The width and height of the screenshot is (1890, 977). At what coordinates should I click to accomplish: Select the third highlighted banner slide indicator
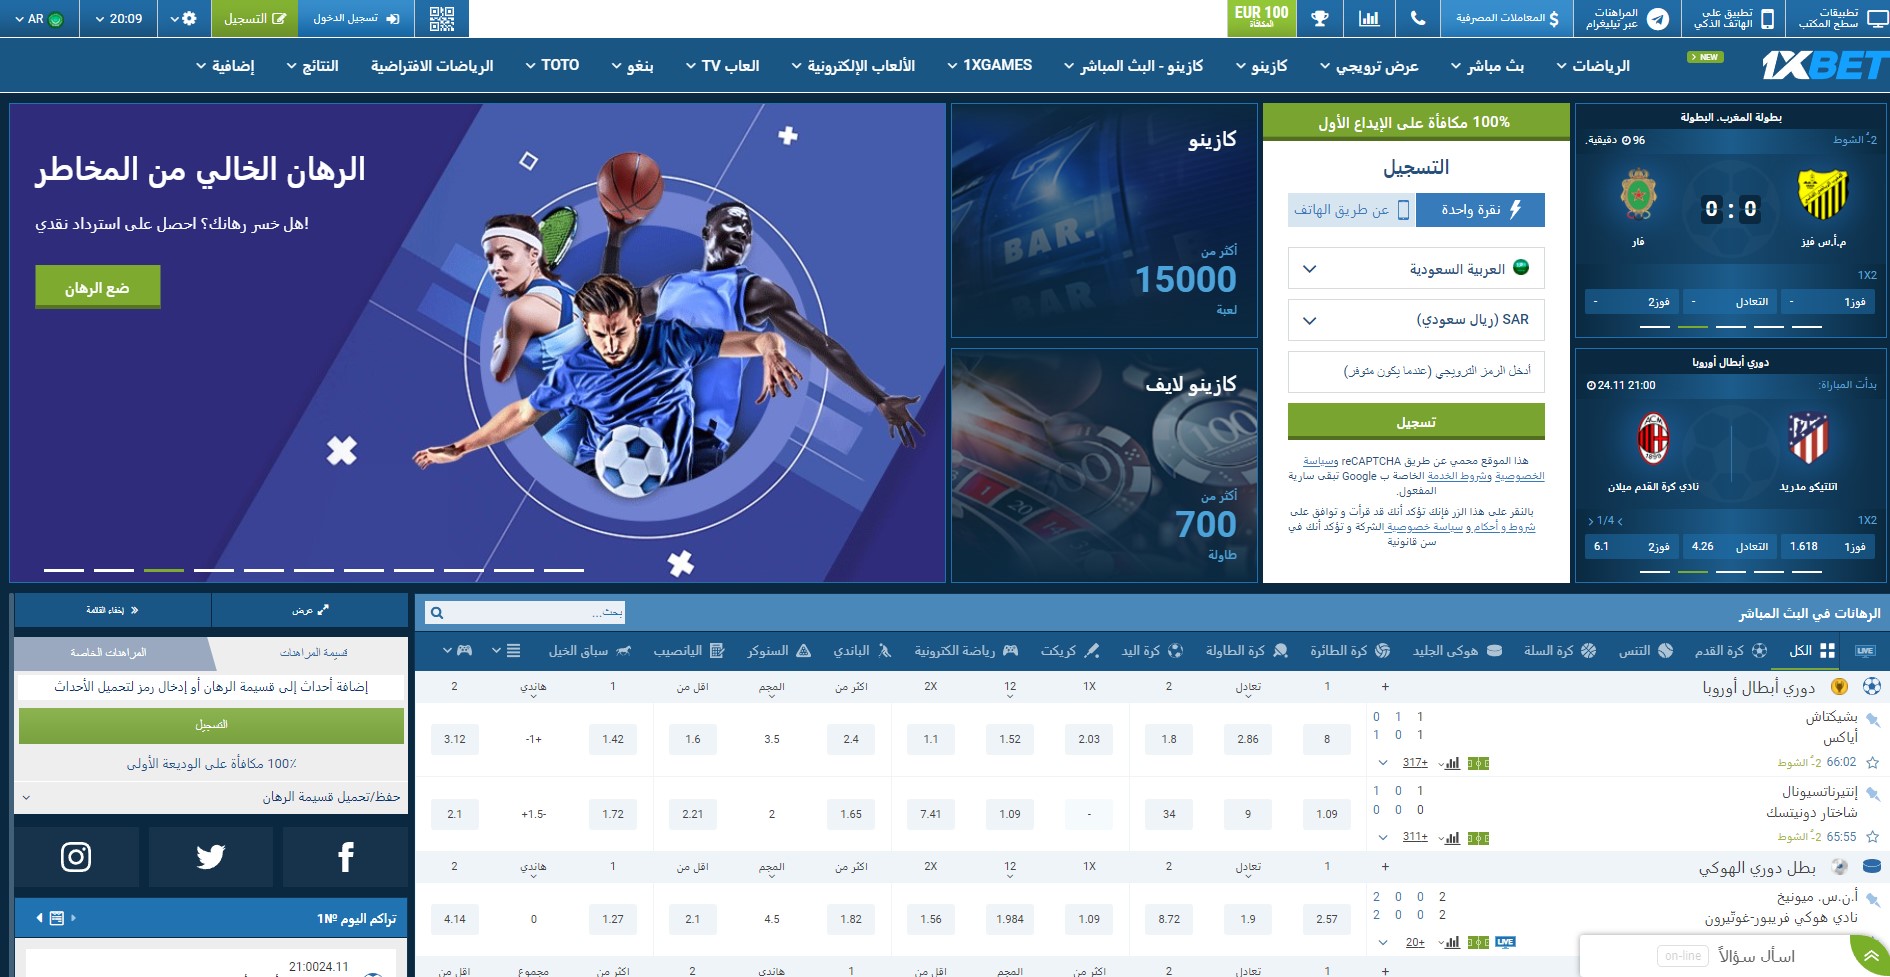click(x=164, y=569)
